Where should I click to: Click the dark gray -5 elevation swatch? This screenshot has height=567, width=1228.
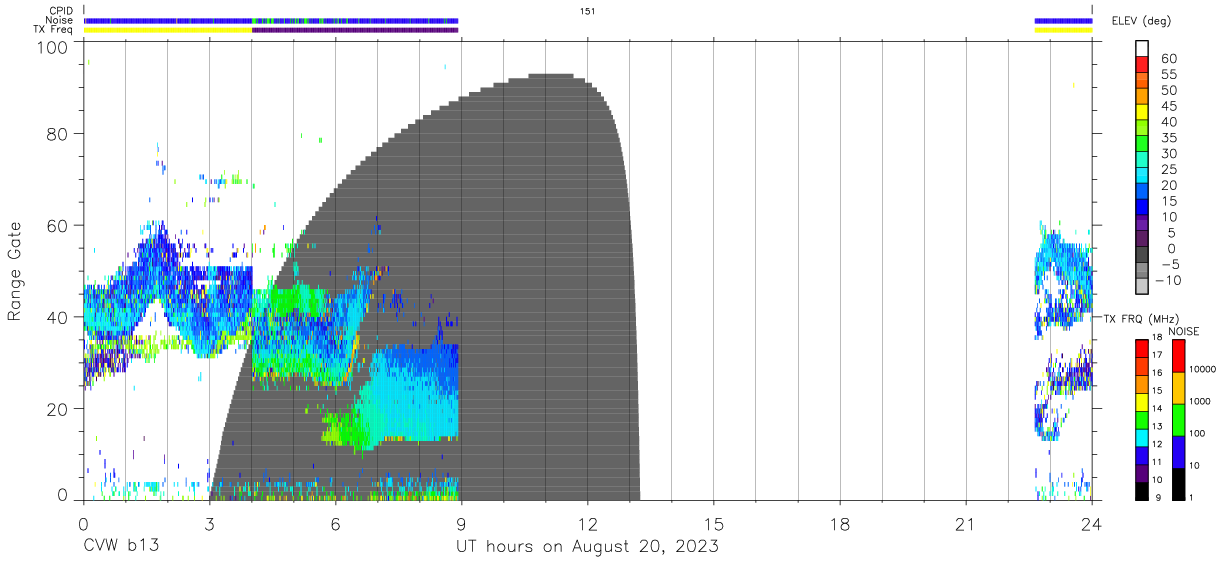[1142, 254]
